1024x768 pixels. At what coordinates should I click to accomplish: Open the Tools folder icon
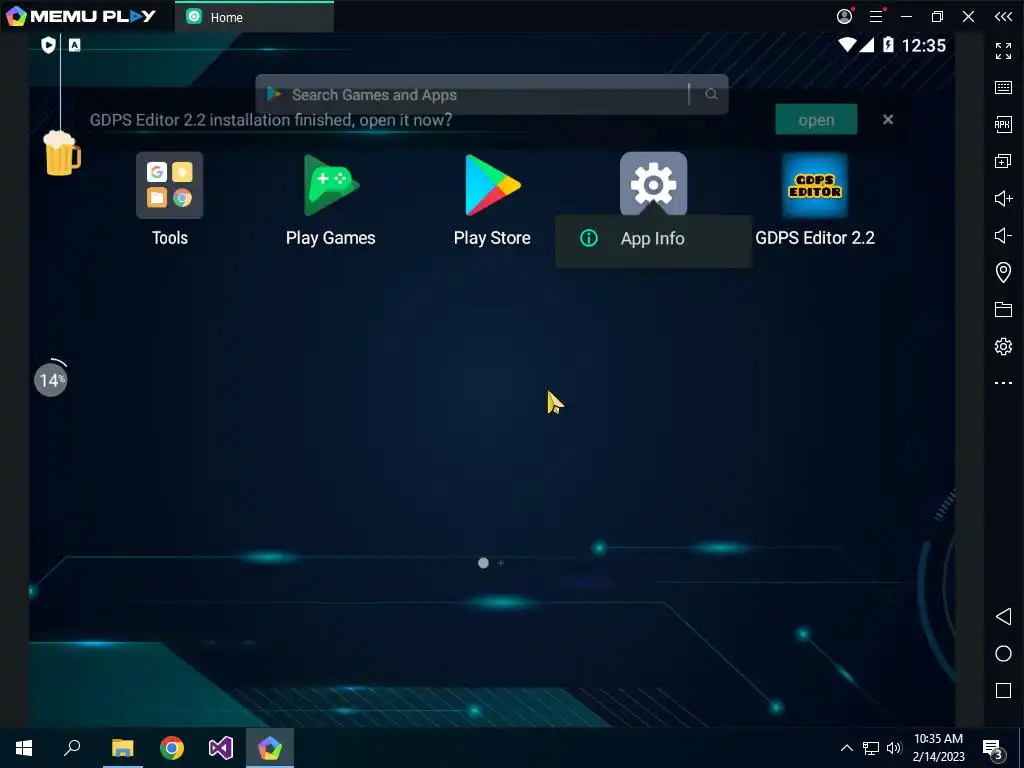tap(170, 185)
